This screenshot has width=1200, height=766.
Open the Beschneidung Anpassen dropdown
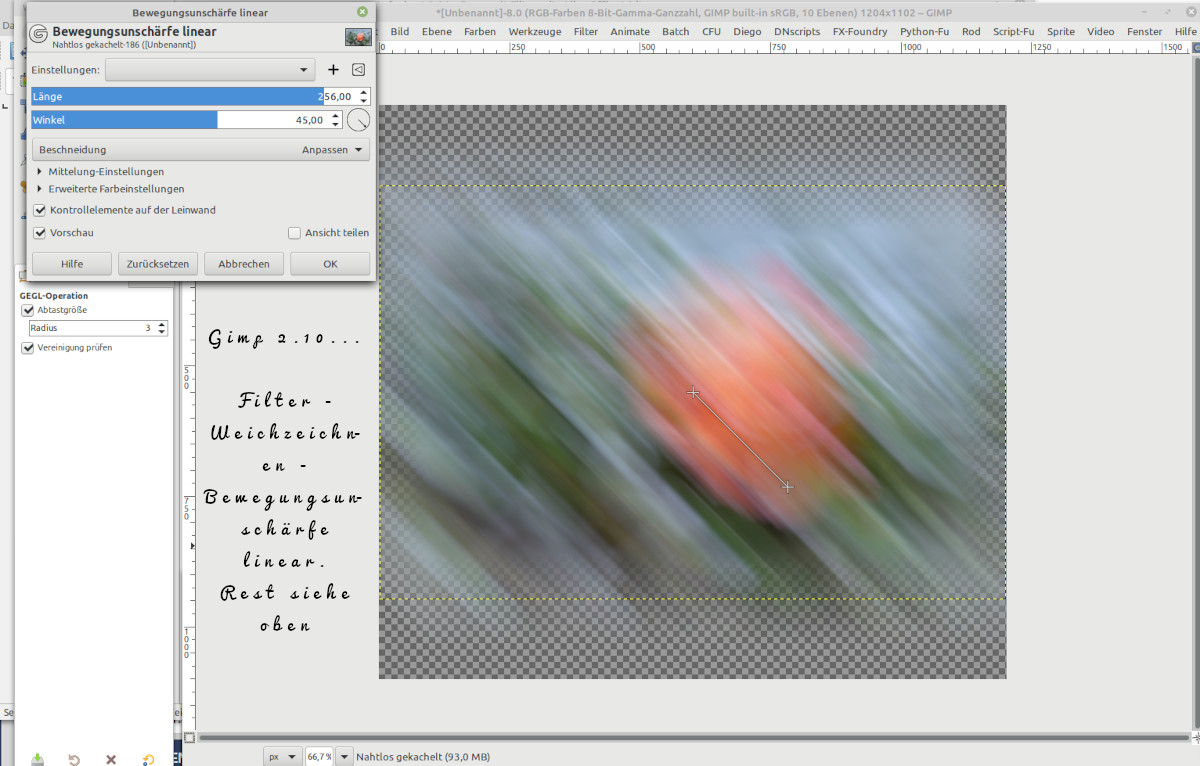coord(201,149)
